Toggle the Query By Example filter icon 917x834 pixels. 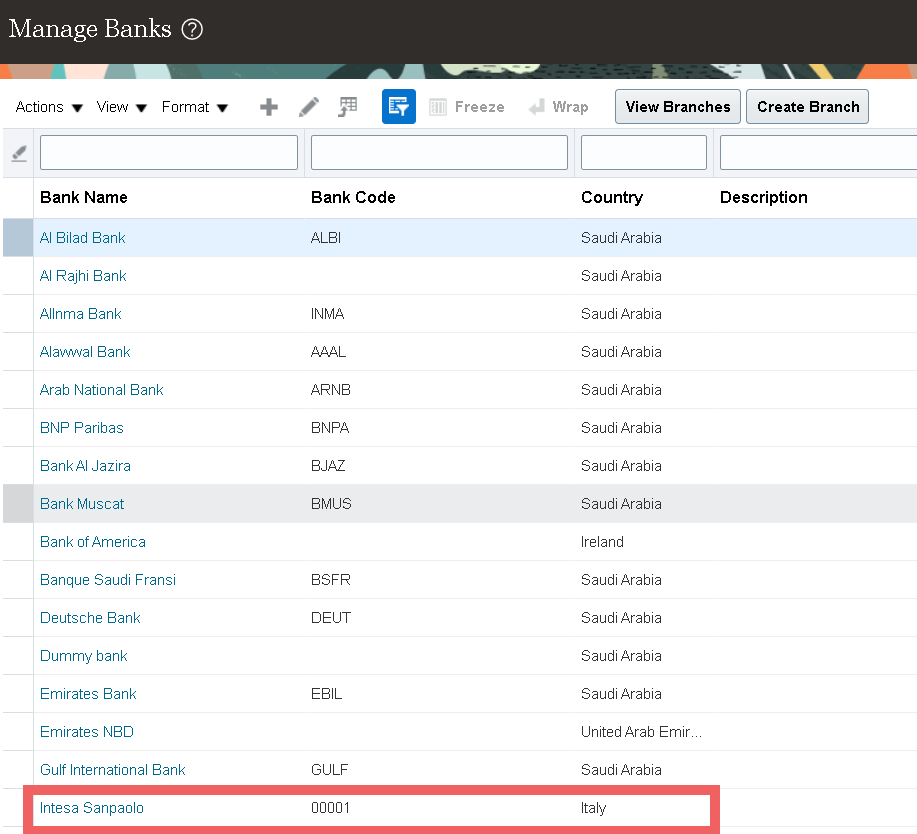pyautogui.click(x=398, y=106)
